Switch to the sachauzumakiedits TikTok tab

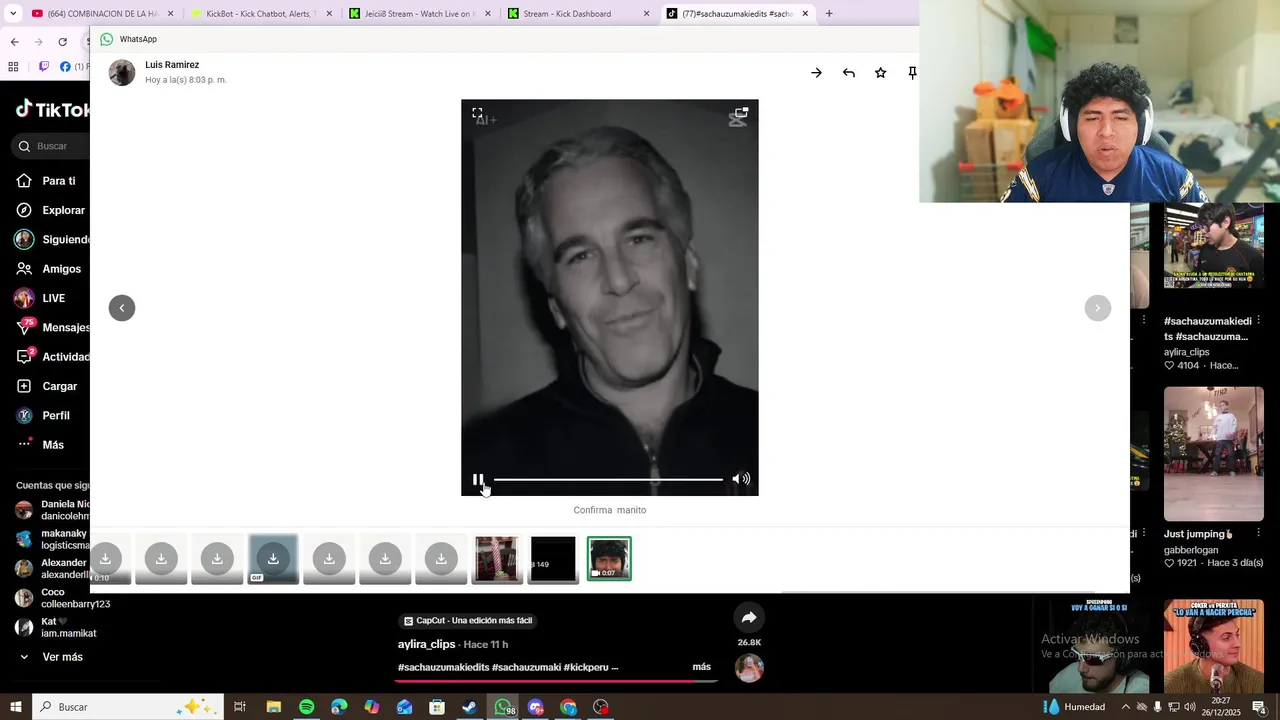(x=736, y=14)
